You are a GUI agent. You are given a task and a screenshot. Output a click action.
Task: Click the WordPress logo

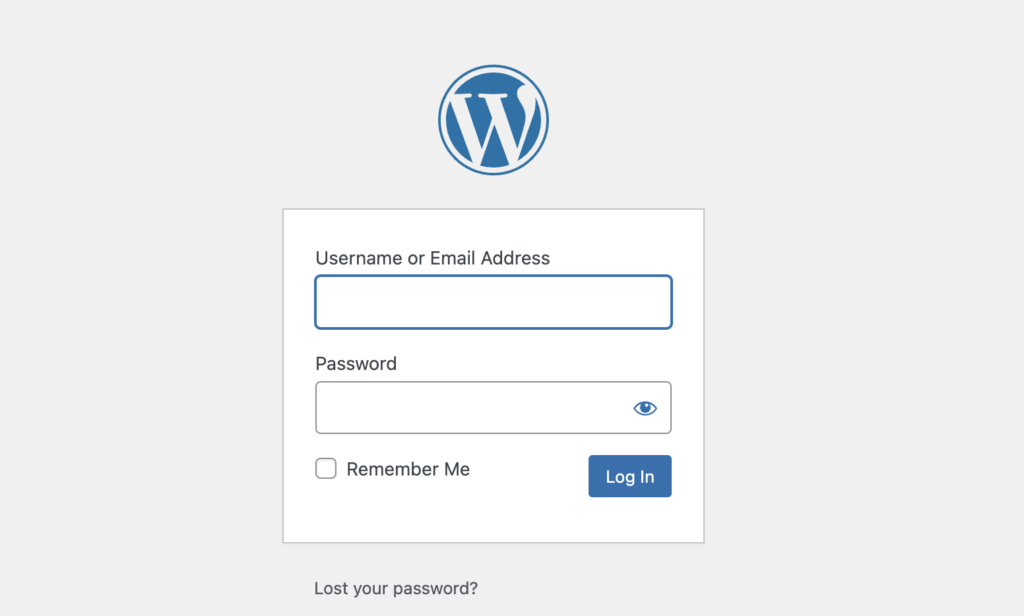click(493, 120)
